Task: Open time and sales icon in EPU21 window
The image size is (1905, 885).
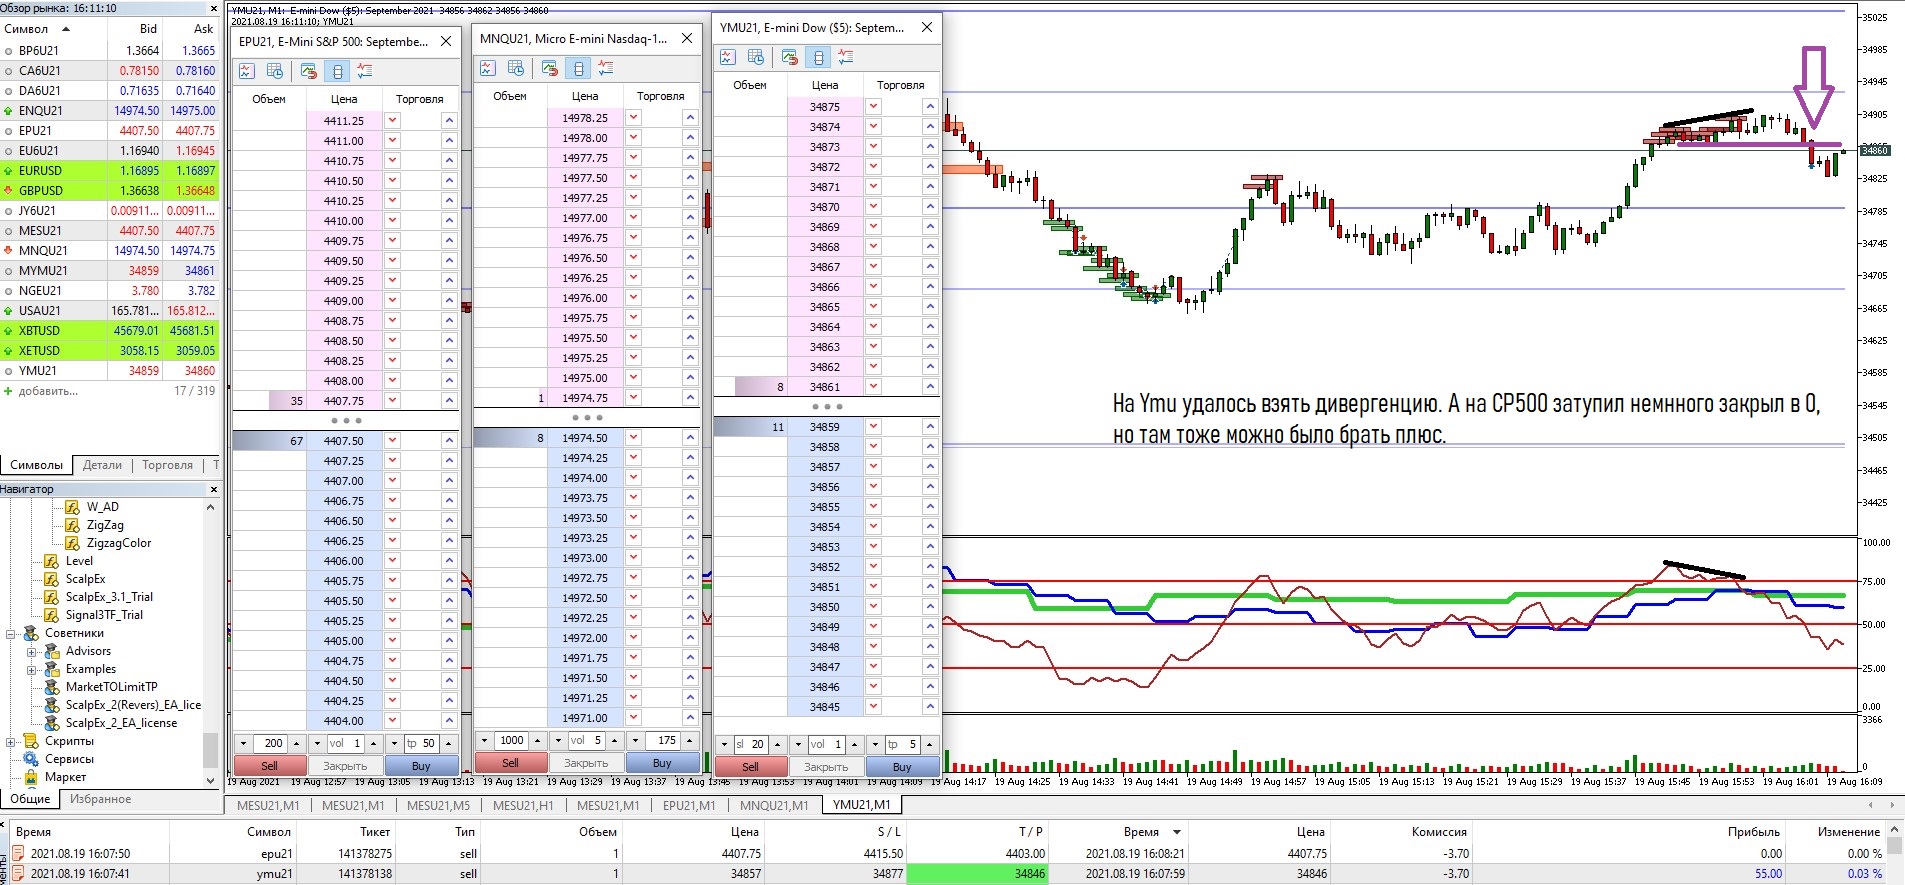Action: [x=275, y=71]
